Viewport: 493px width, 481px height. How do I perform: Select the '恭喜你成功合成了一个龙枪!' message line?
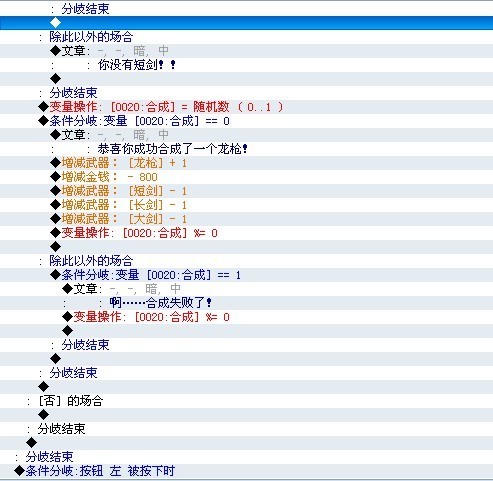(246, 149)
